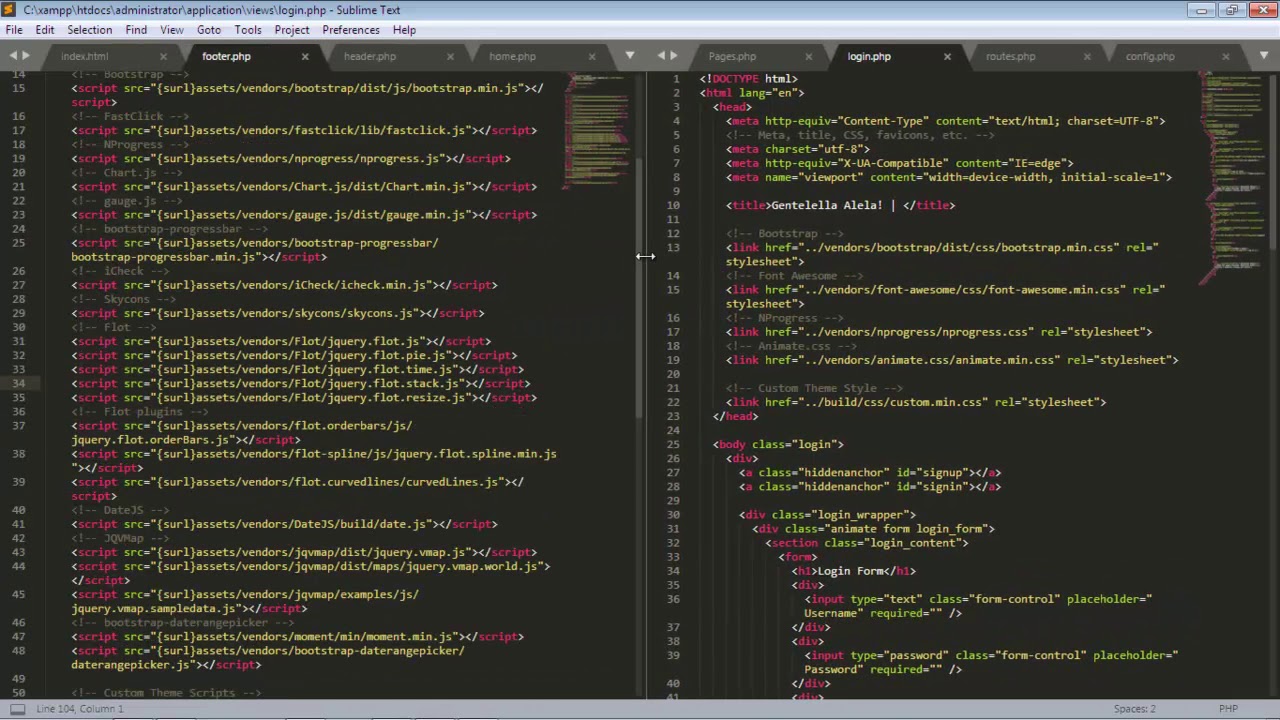Viewport: 1280px width, 720px height.
Task: Click line number 10 in login.php gutter
Action: (673, 206)
